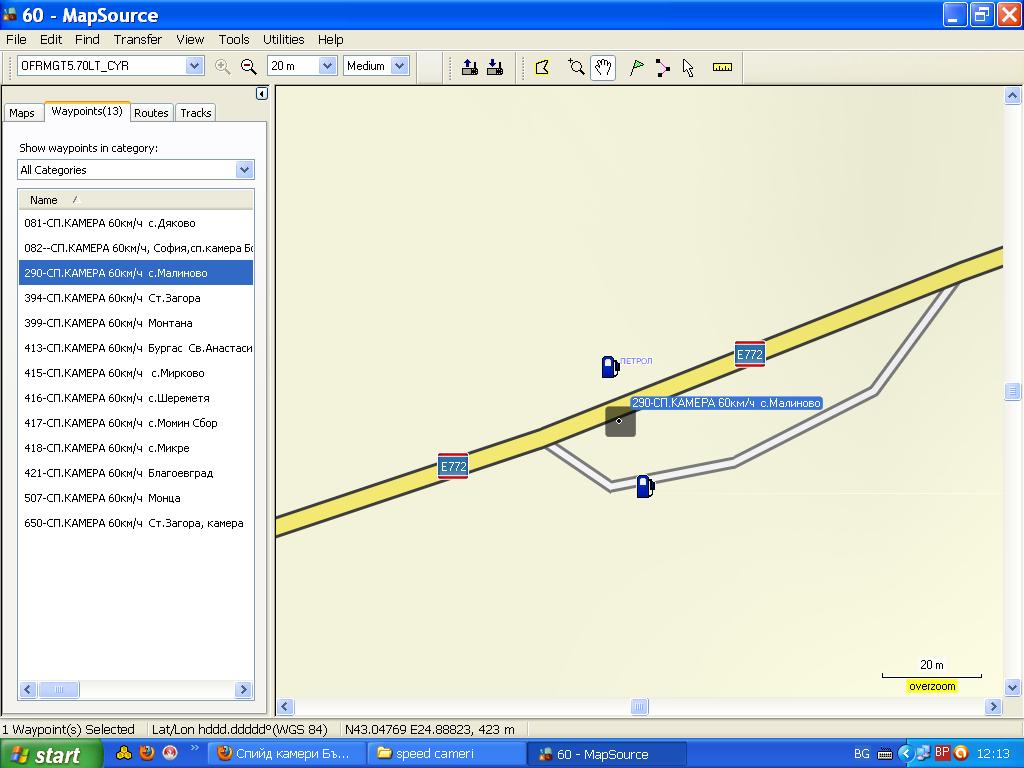
Task: Switch to the Routes tab
Action: click(x=151, y=113)
